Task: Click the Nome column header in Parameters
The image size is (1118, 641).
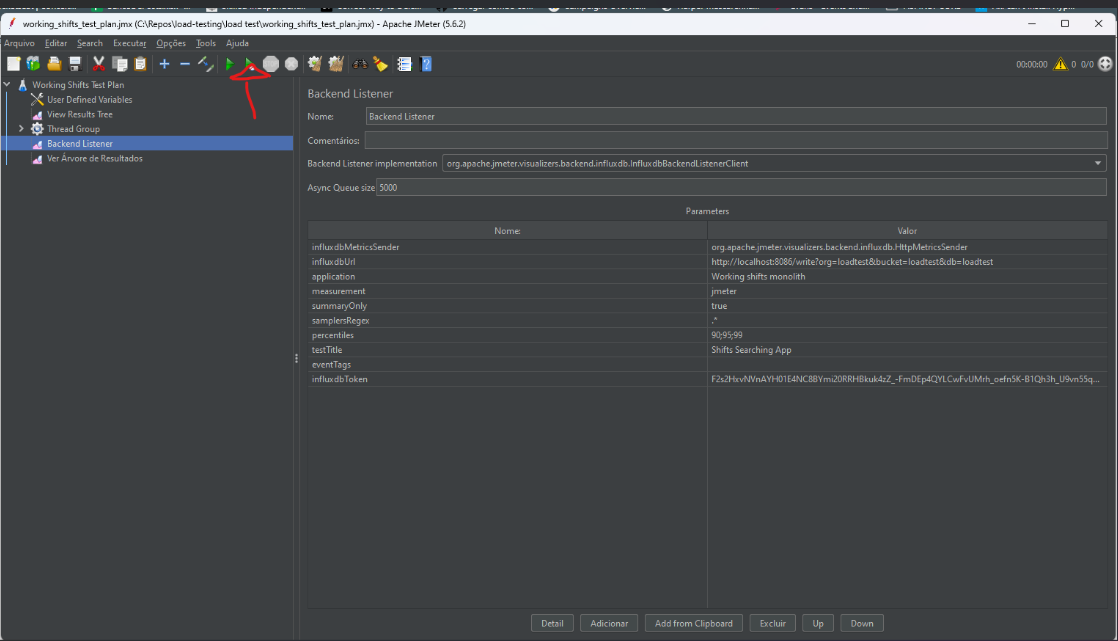Action: click(507, 231)
